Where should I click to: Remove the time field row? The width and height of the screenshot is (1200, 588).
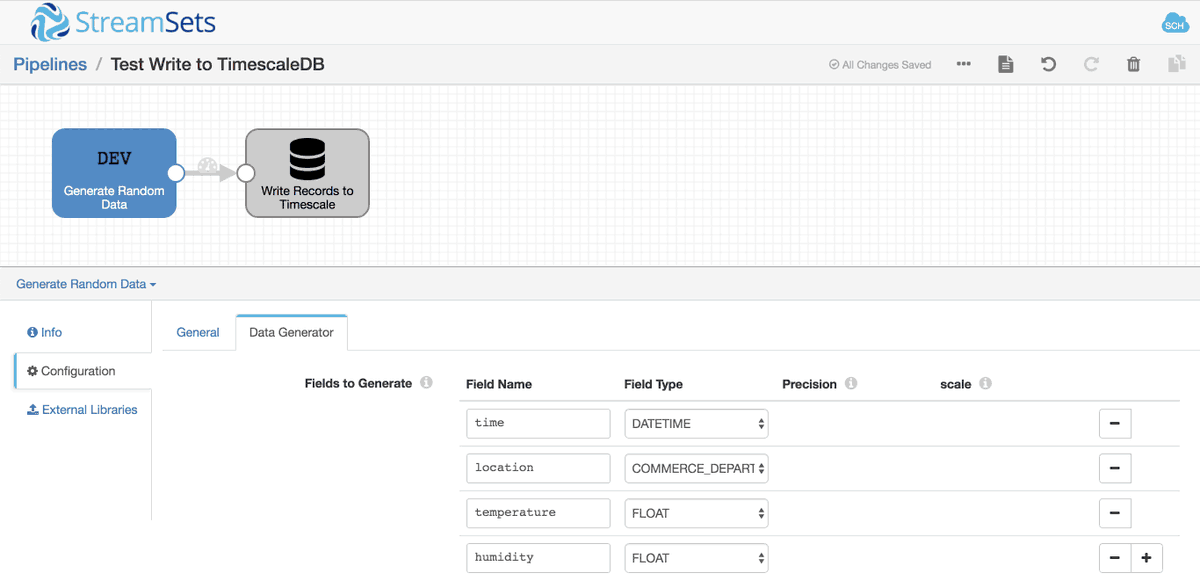tap(1114, 423)
